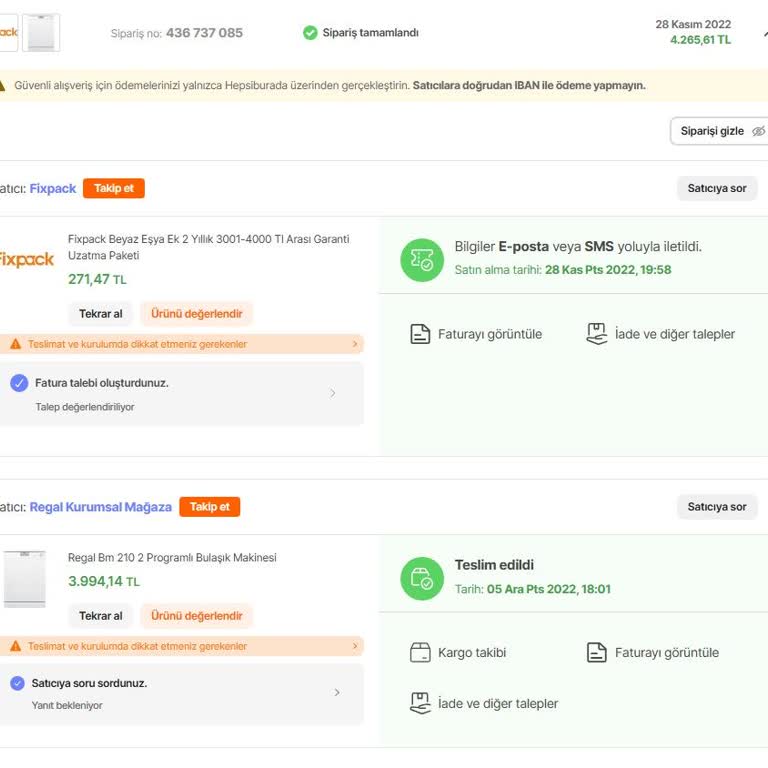This screenshot has height=768, width=768.
Task: Click the green order completed checkmark
Action: pos(310,33)
